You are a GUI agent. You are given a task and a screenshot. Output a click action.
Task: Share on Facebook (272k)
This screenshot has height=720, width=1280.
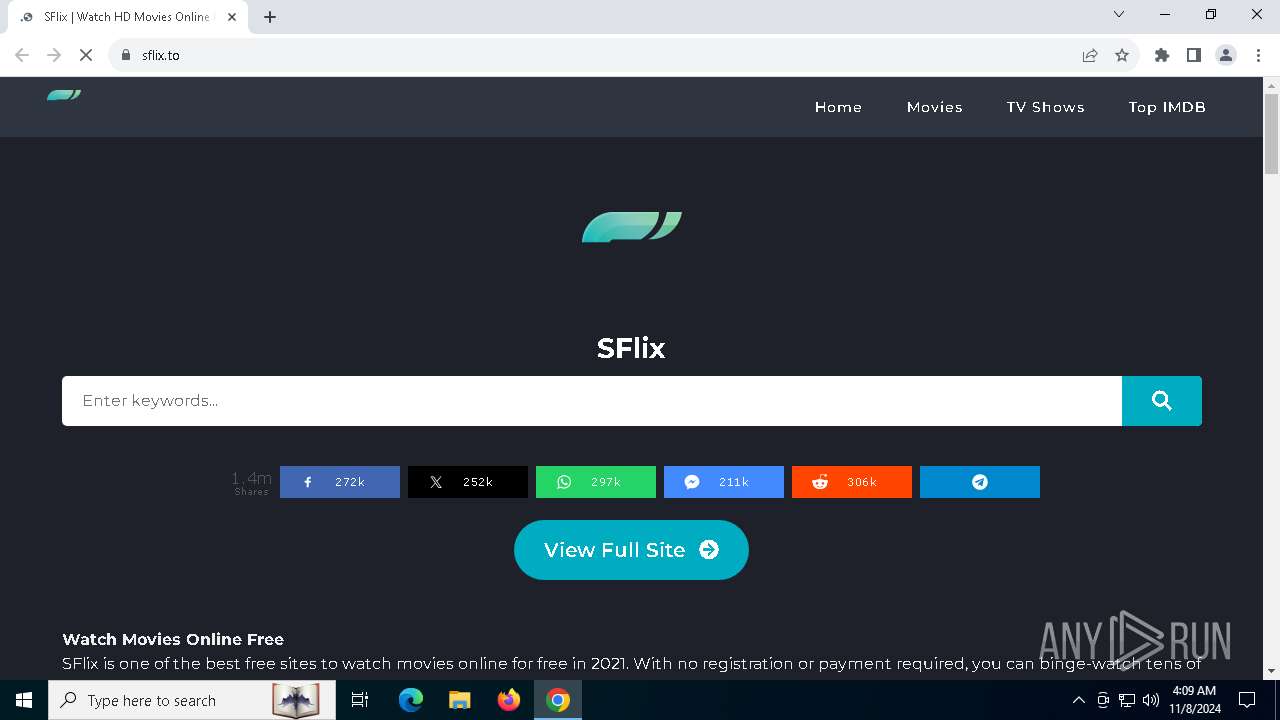[340, 482]
